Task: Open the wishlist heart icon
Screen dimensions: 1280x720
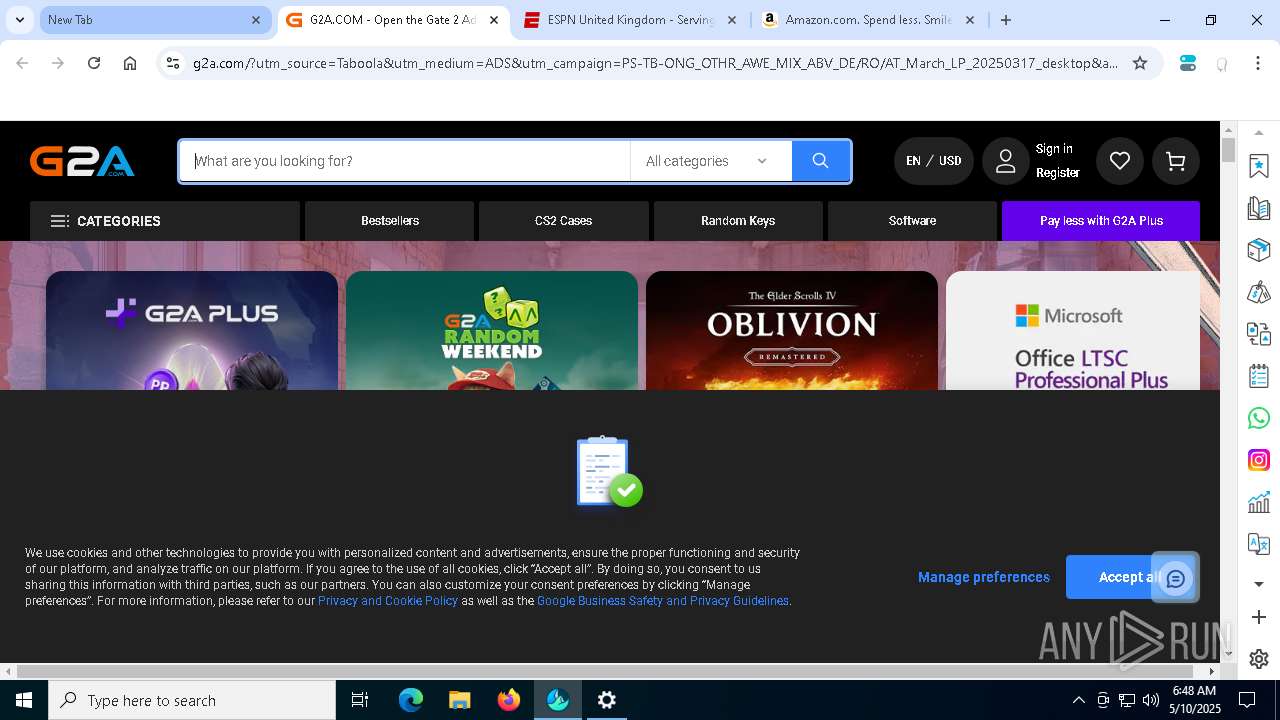Action: pos(1120,161)
